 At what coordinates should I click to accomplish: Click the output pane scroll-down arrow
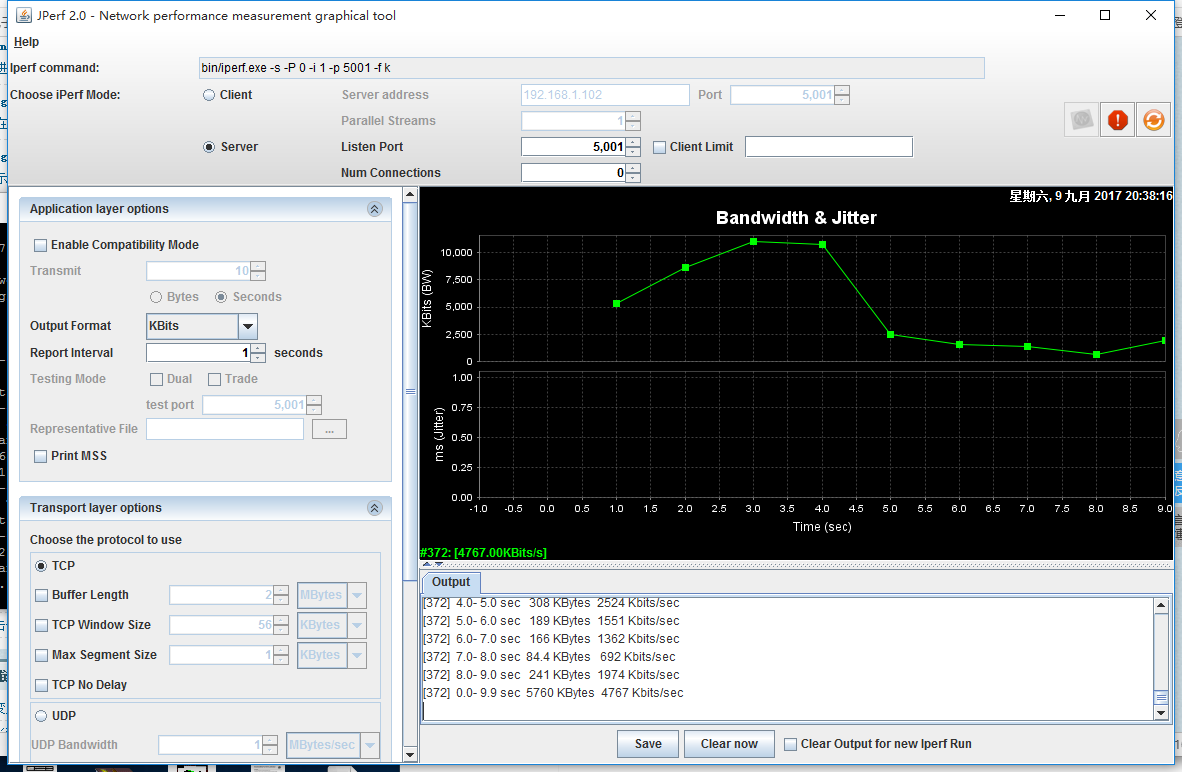point(1161,713)
